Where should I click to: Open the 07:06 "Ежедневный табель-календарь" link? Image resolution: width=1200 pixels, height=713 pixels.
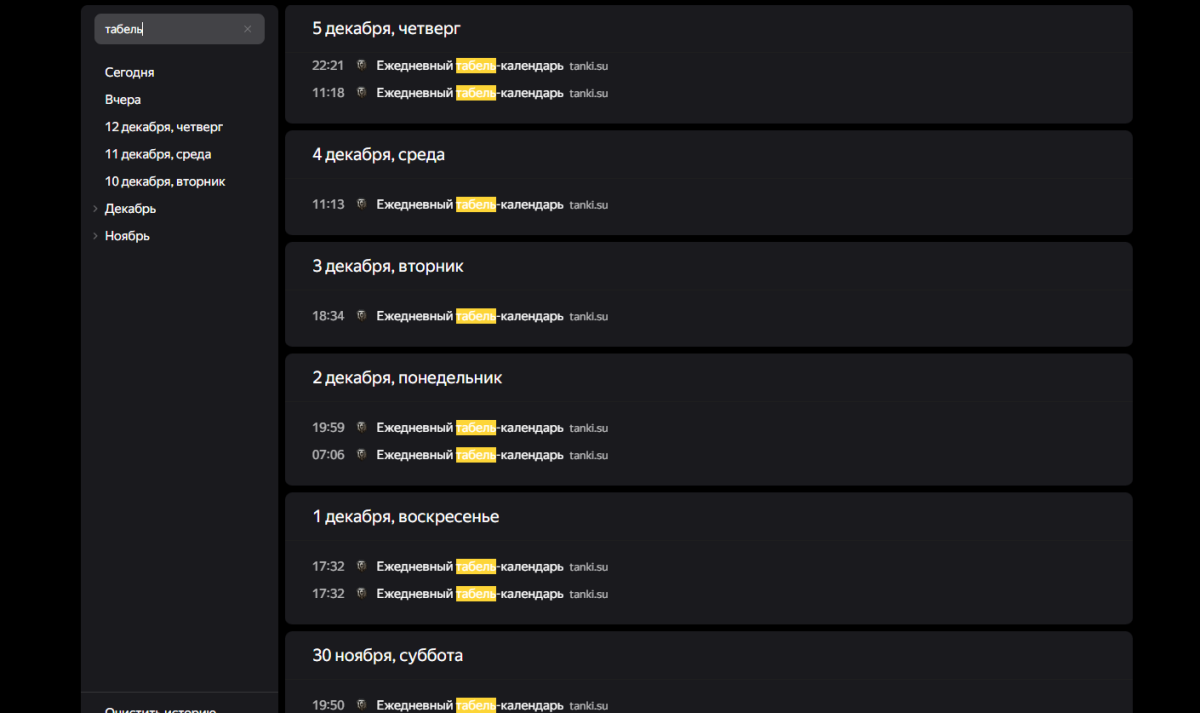coord(469,455)
